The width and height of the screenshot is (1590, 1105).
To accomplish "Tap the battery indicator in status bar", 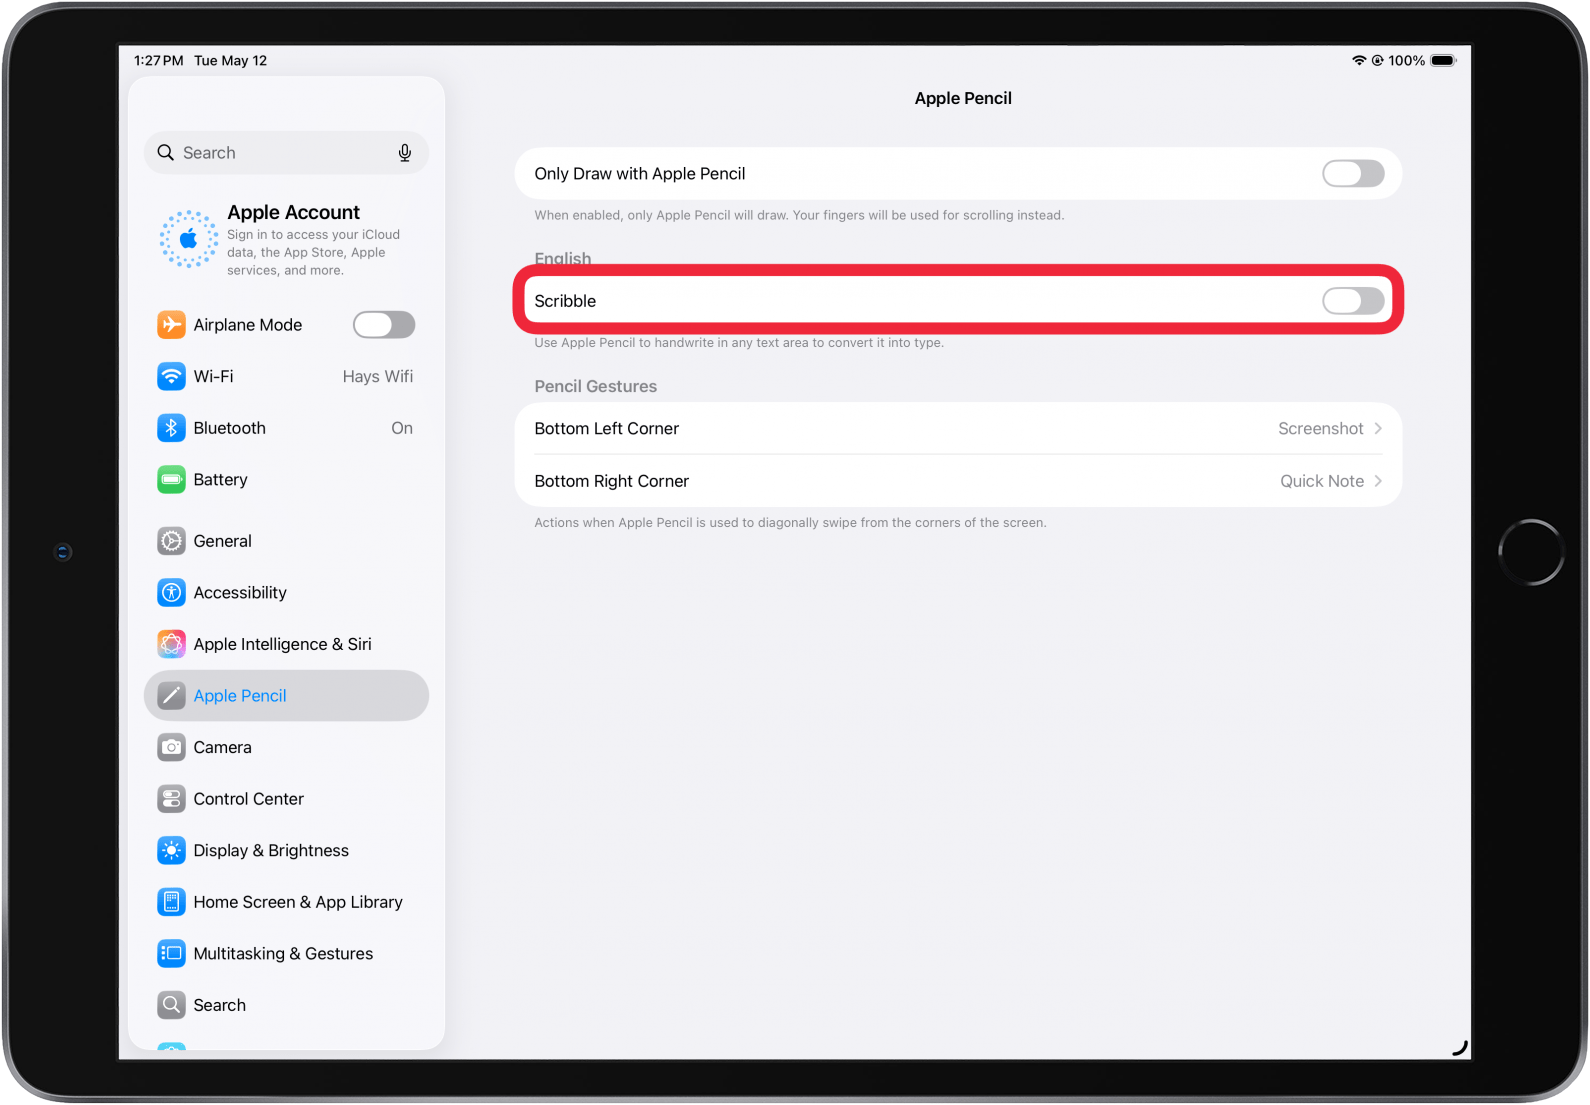I will pos(1443,60).
